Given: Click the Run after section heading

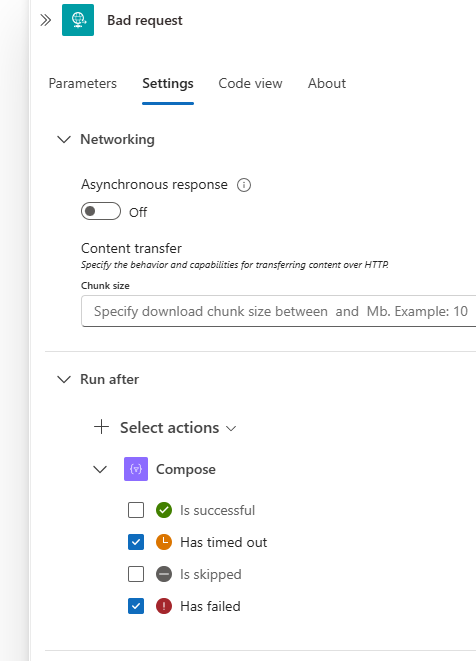Looking at the screenshot, I should click(x=110, y=379).
